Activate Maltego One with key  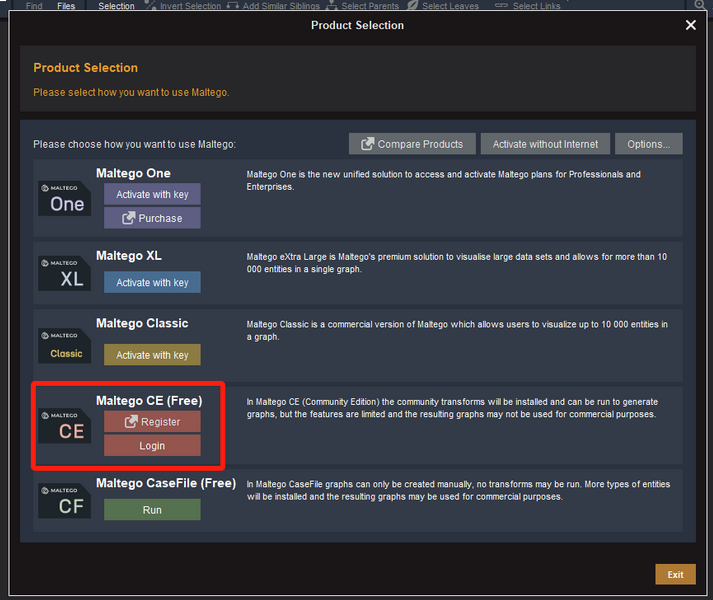click(x=152, y=194)
